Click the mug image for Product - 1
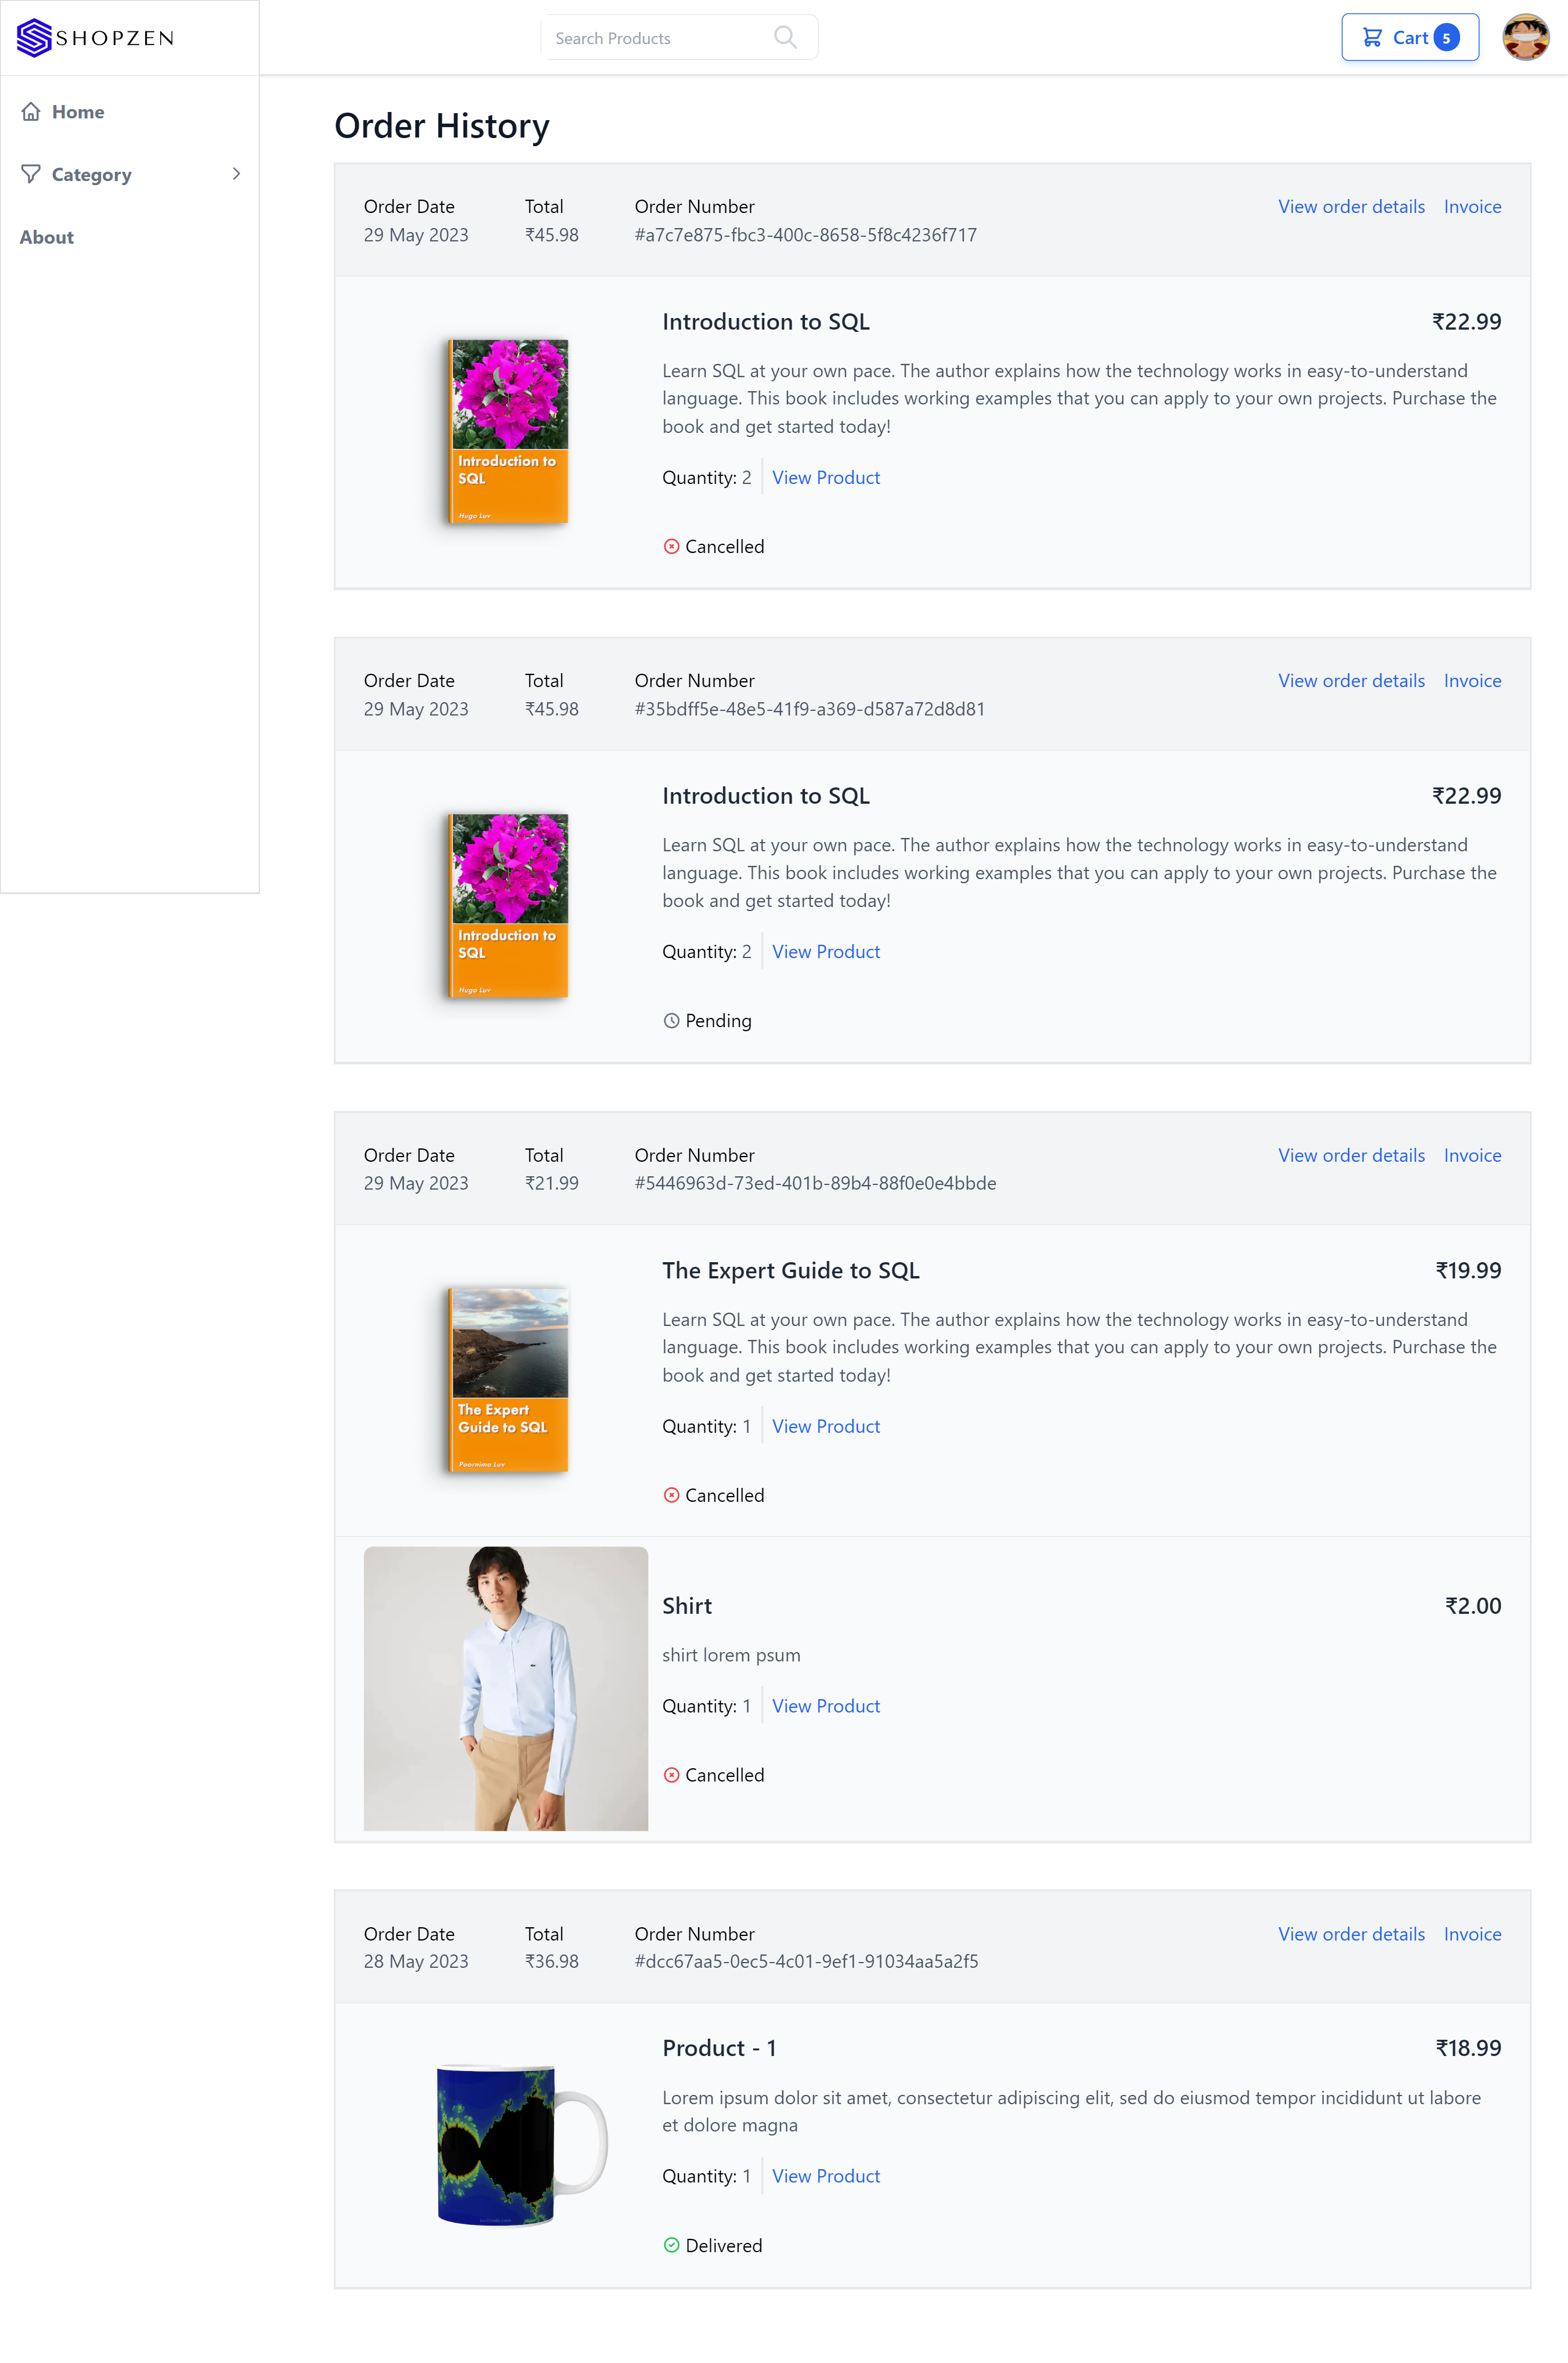1568x2363 pixels. pos(505,2147)
